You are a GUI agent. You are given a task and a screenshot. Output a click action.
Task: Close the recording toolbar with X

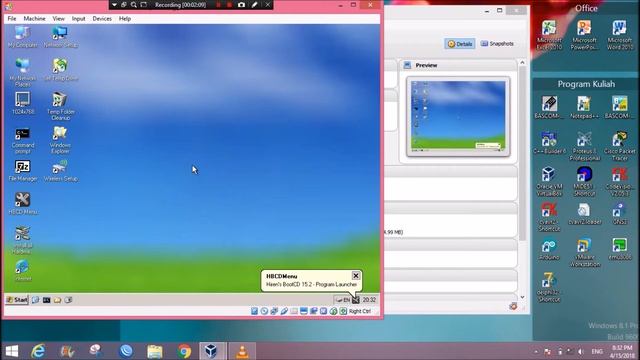tap(268, 5)
